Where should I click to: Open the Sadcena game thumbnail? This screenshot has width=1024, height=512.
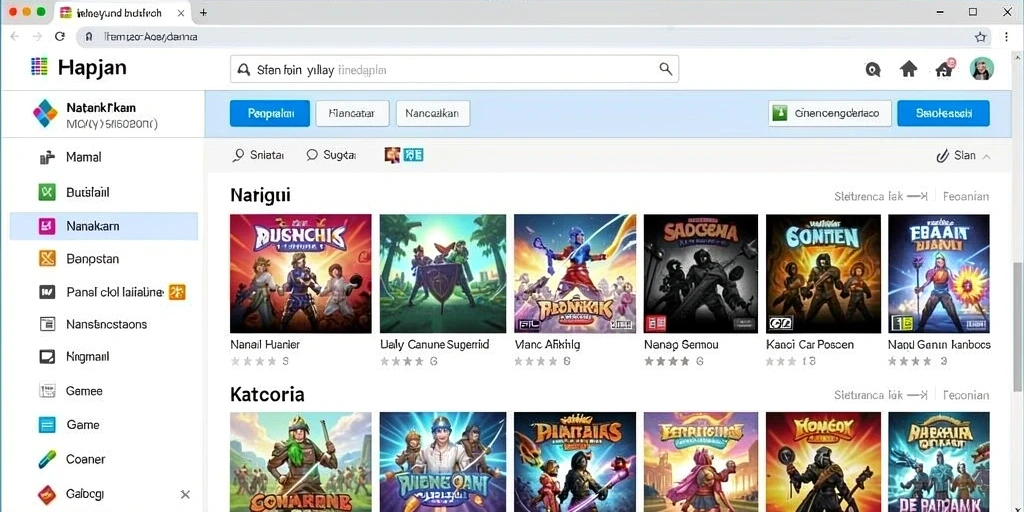tap(701, 274)
